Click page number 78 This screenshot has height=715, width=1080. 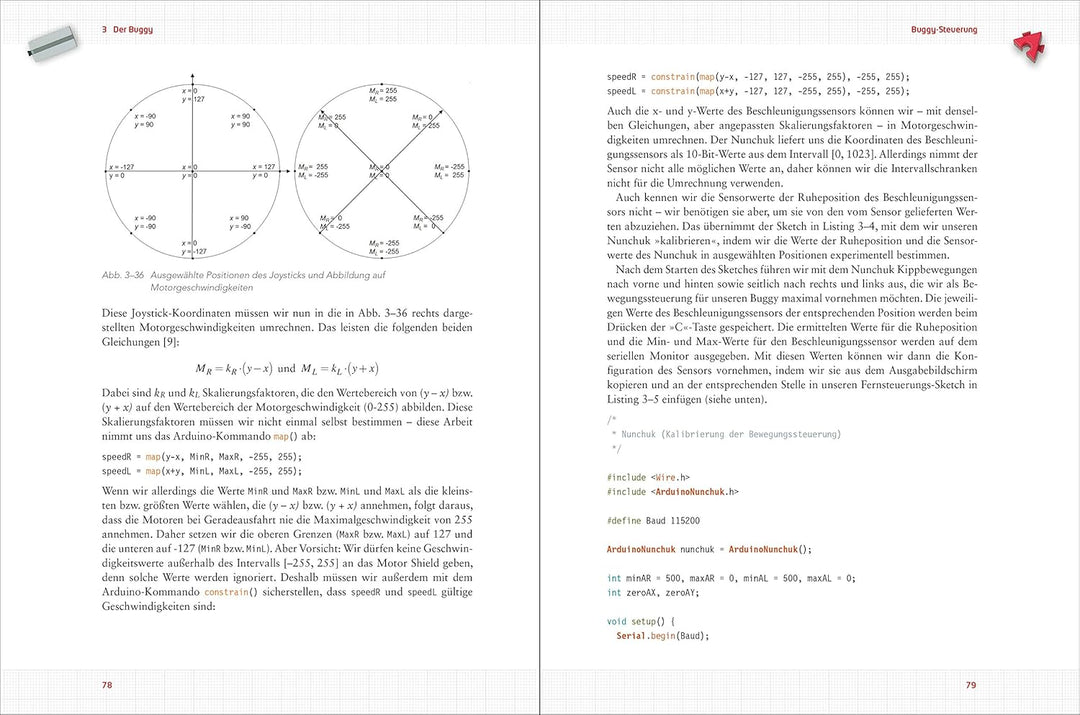(107, 685)
